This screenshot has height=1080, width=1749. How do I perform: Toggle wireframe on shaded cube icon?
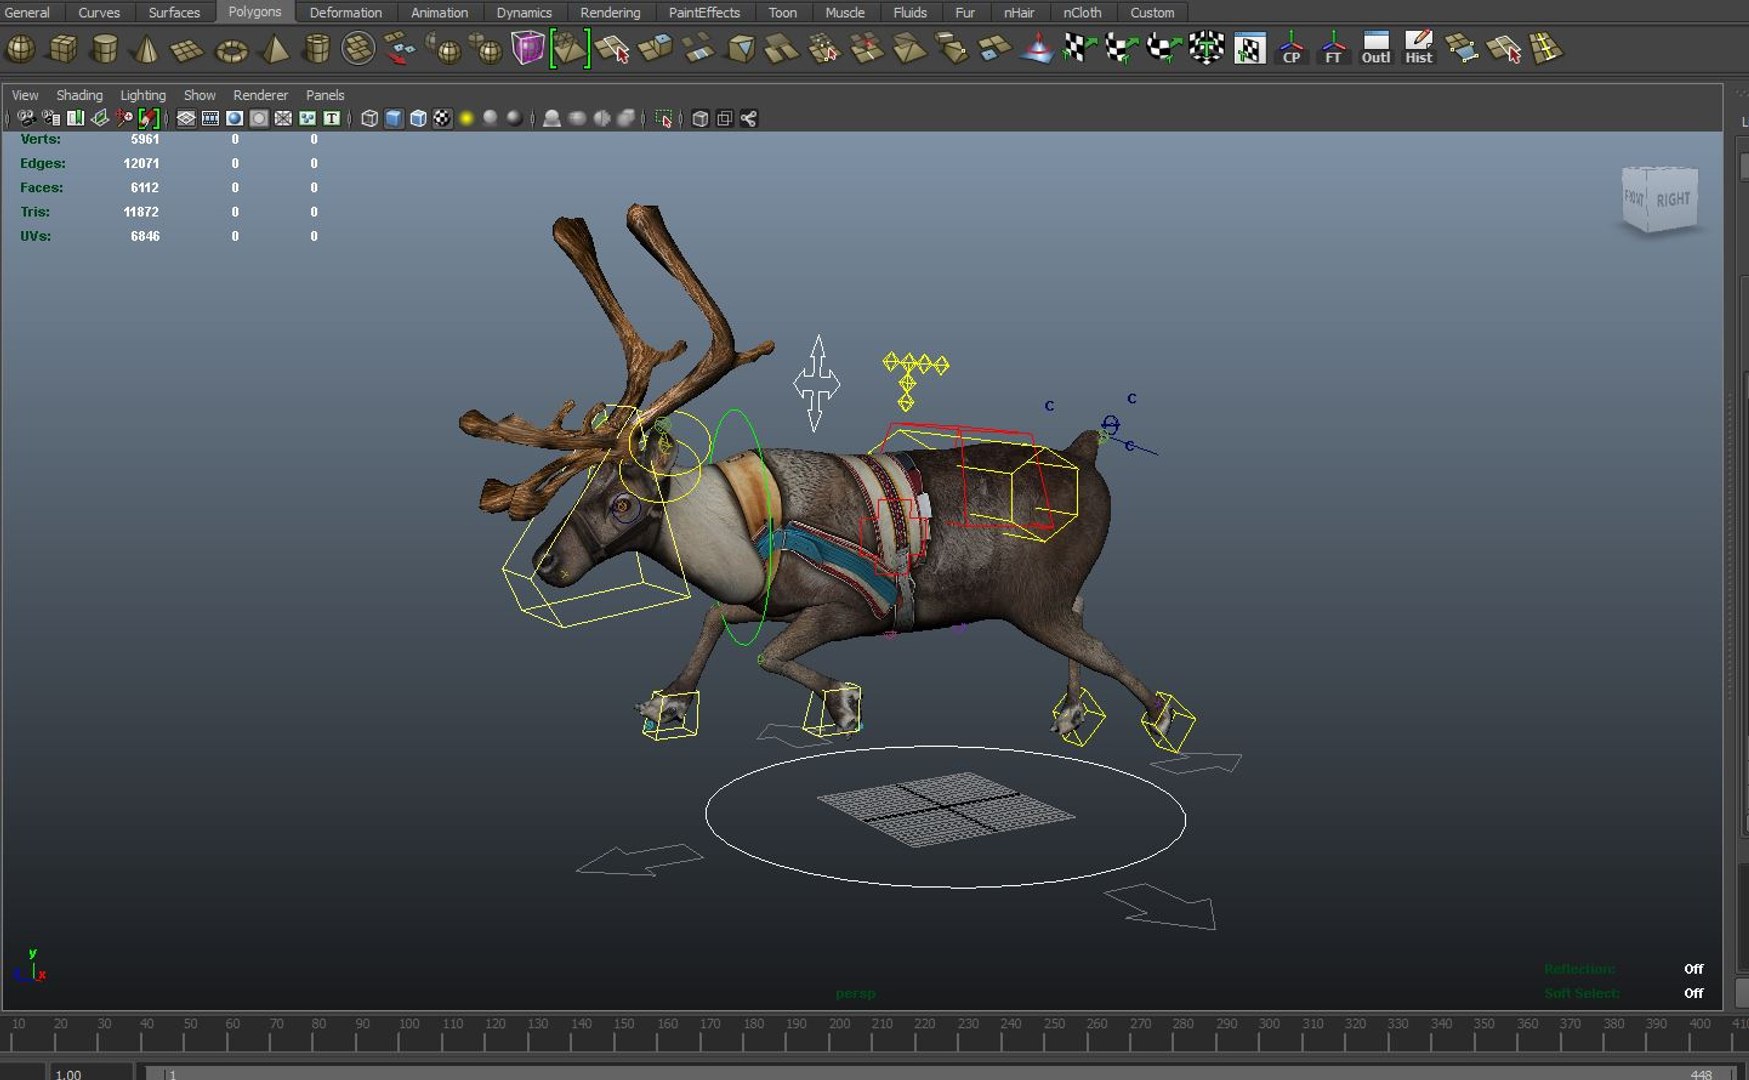pos(418,119)
